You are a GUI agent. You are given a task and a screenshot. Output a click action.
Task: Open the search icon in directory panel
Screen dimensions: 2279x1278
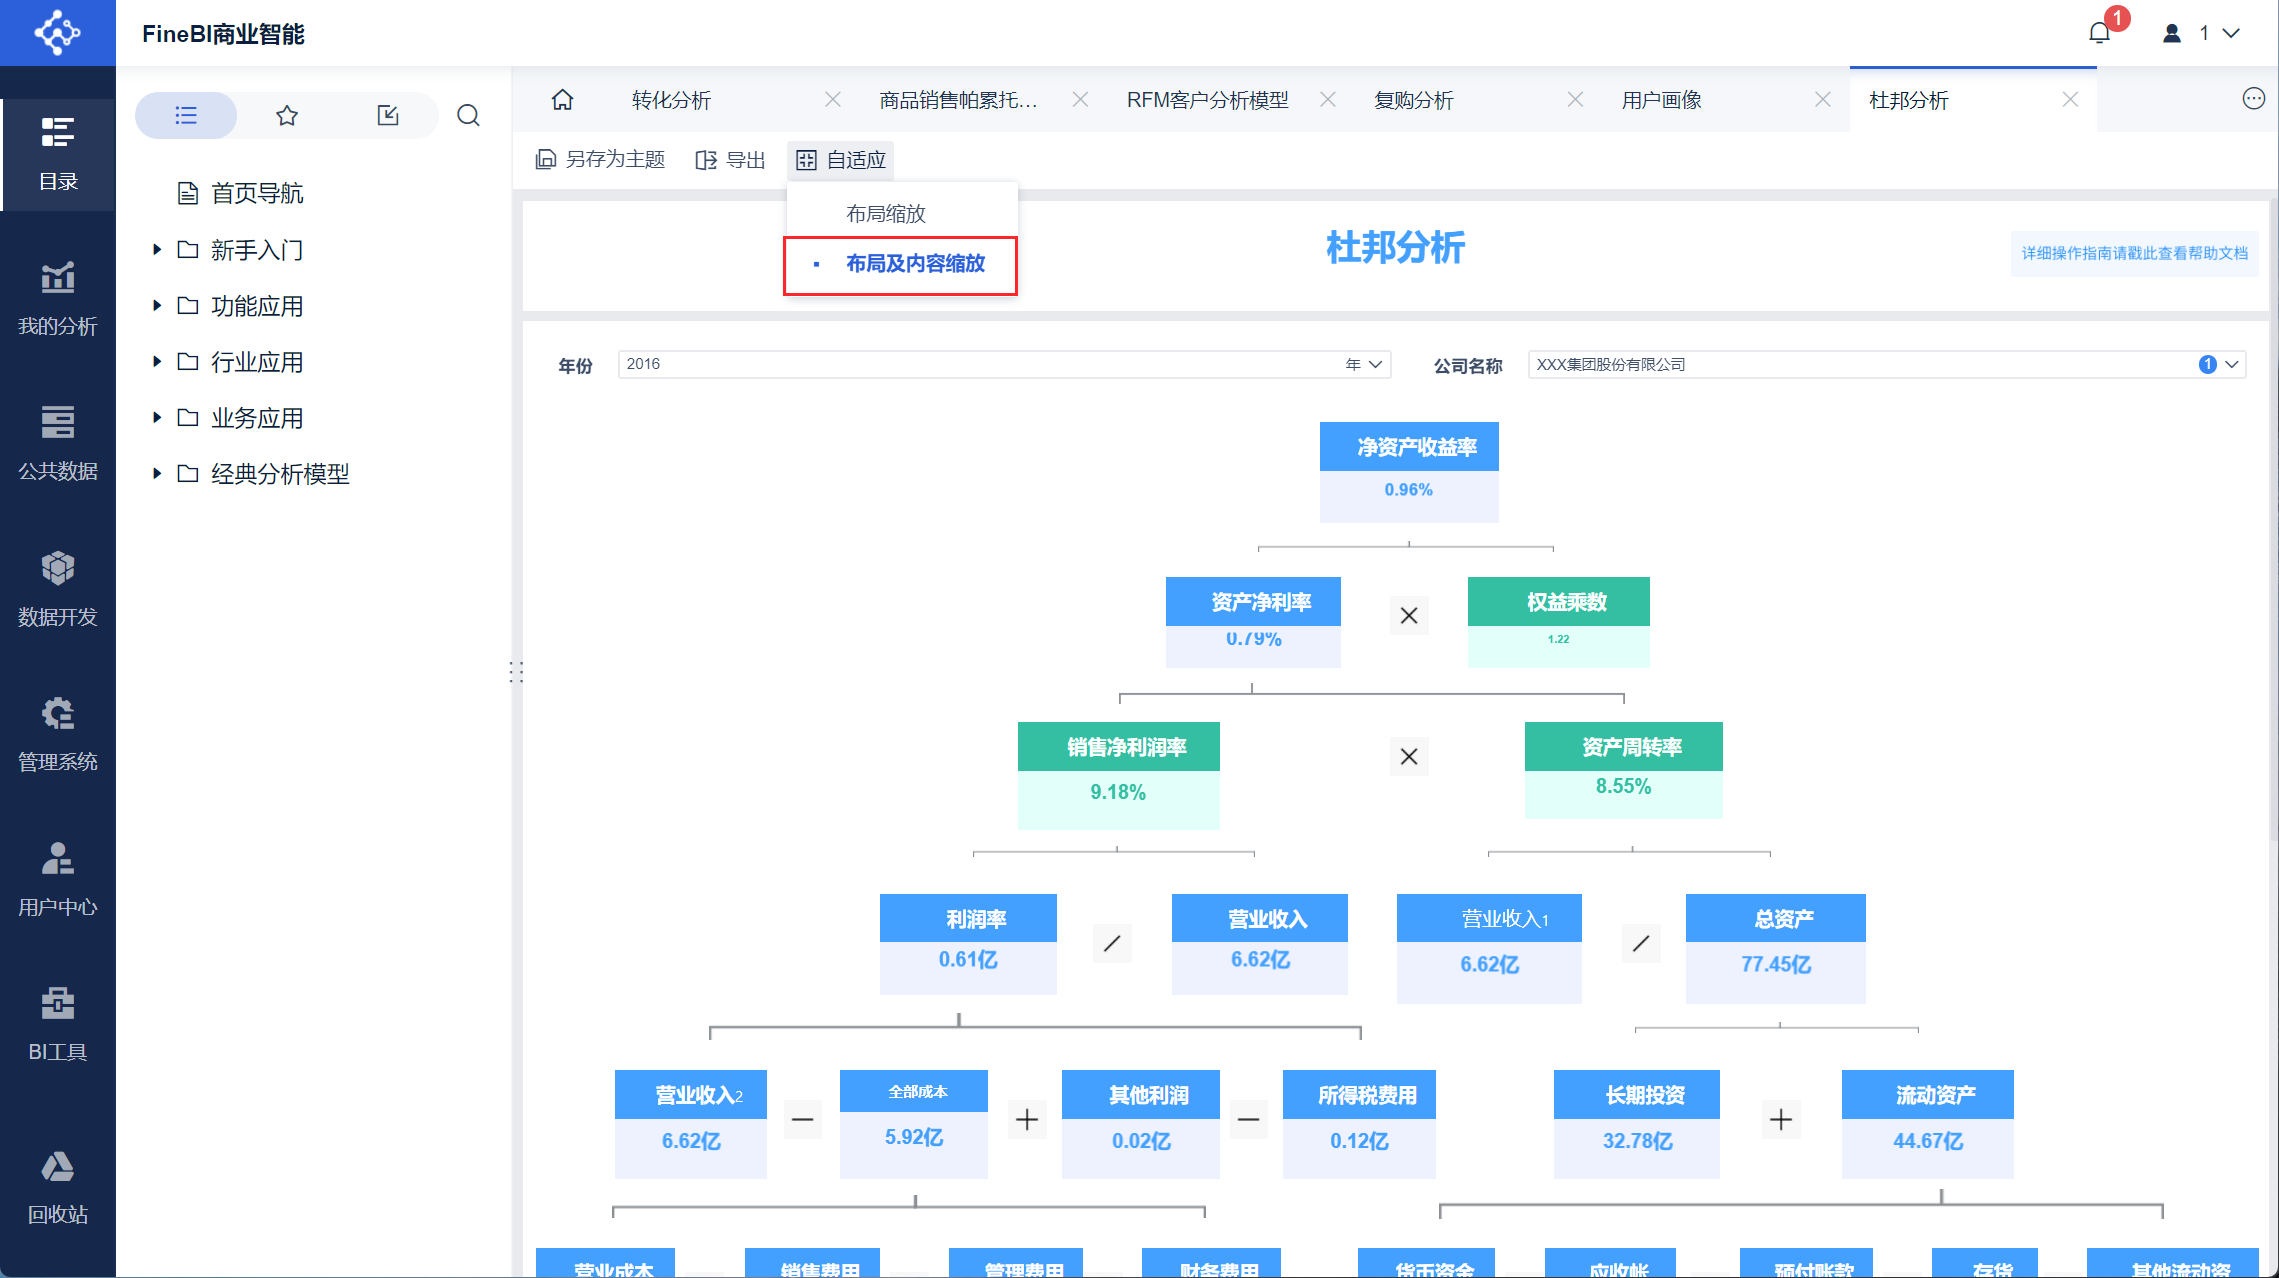click(x=468, y=115)
